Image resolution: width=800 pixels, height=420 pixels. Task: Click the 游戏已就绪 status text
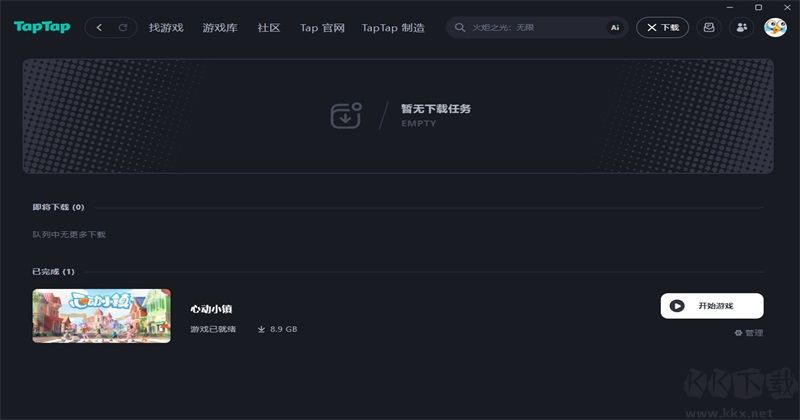pos(213,329)
